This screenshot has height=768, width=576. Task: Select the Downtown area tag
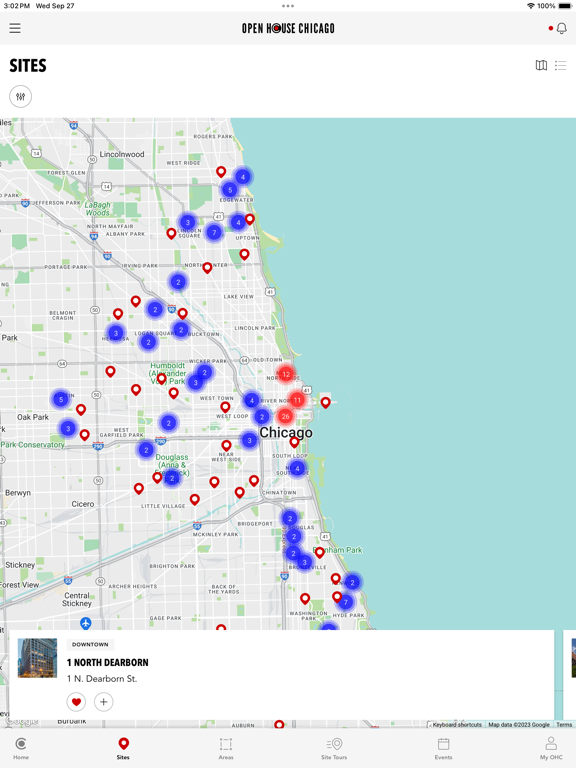pos(90,645)
